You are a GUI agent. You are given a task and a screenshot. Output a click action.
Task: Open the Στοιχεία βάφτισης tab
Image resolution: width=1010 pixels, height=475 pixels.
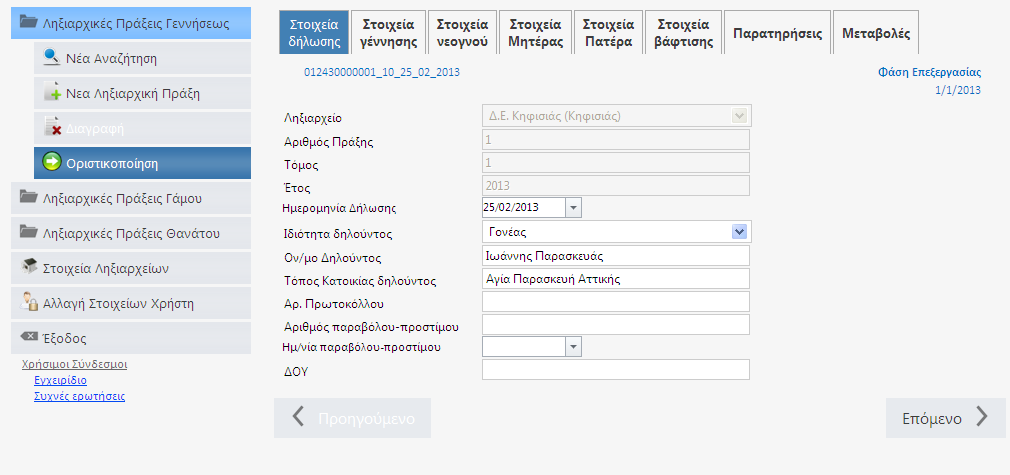click(x=683, y=34)
